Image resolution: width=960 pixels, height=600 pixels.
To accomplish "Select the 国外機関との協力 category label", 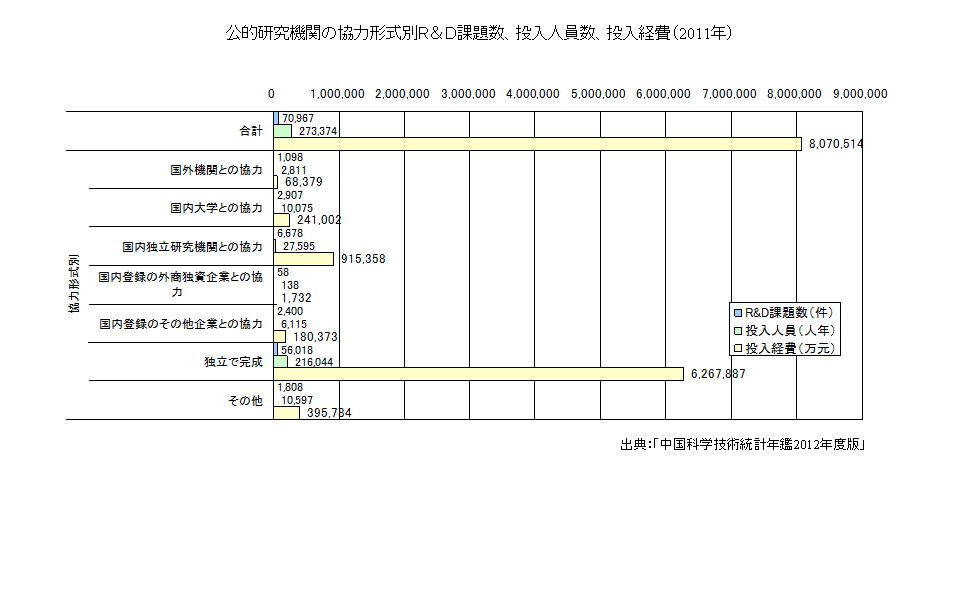I will (x=216, y=170).
